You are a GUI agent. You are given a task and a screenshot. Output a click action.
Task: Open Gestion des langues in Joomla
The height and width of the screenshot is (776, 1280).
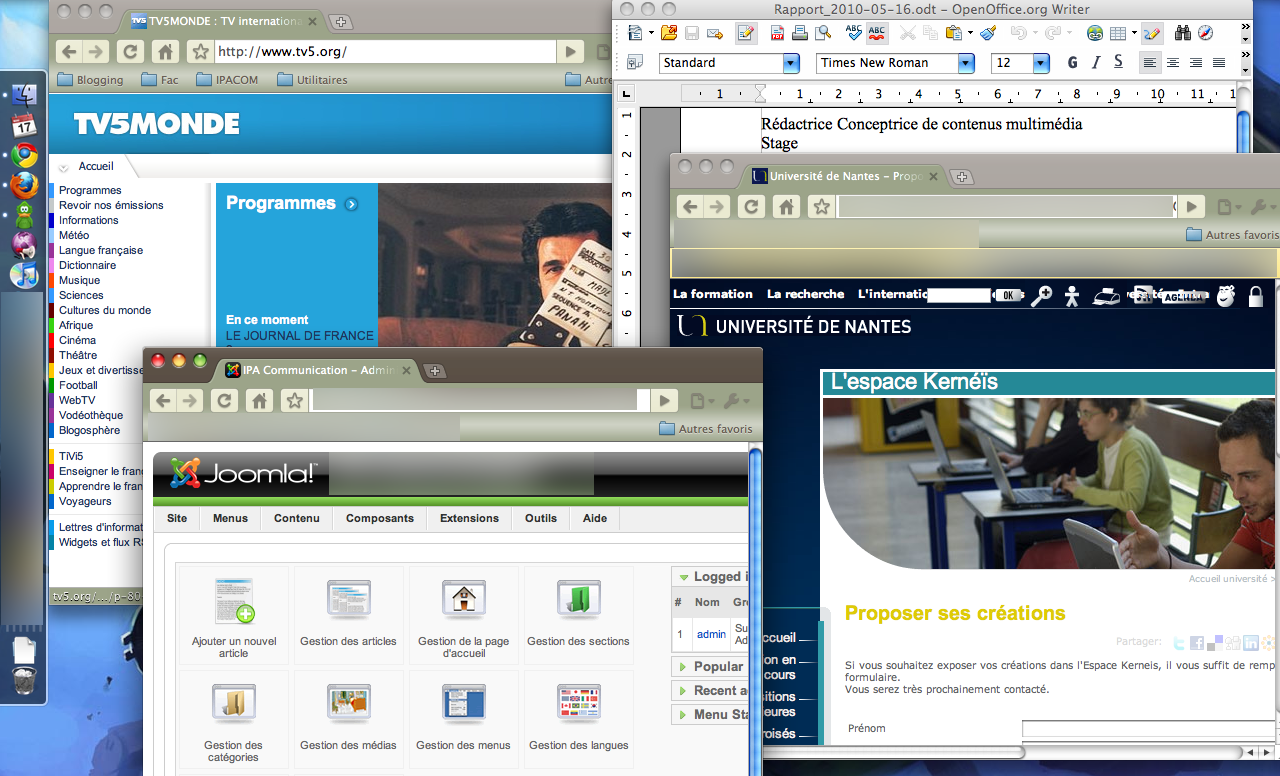point(579,718)
